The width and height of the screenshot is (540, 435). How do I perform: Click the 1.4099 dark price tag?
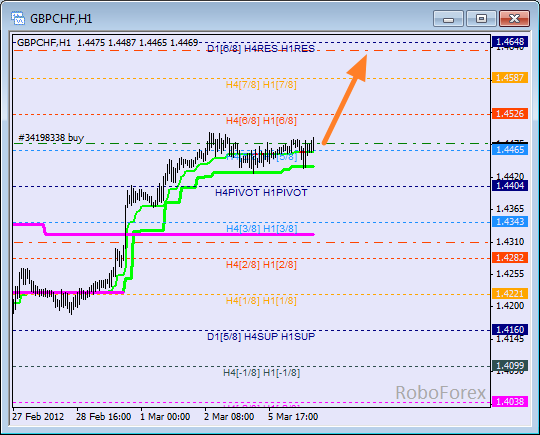tap(510, 365)
